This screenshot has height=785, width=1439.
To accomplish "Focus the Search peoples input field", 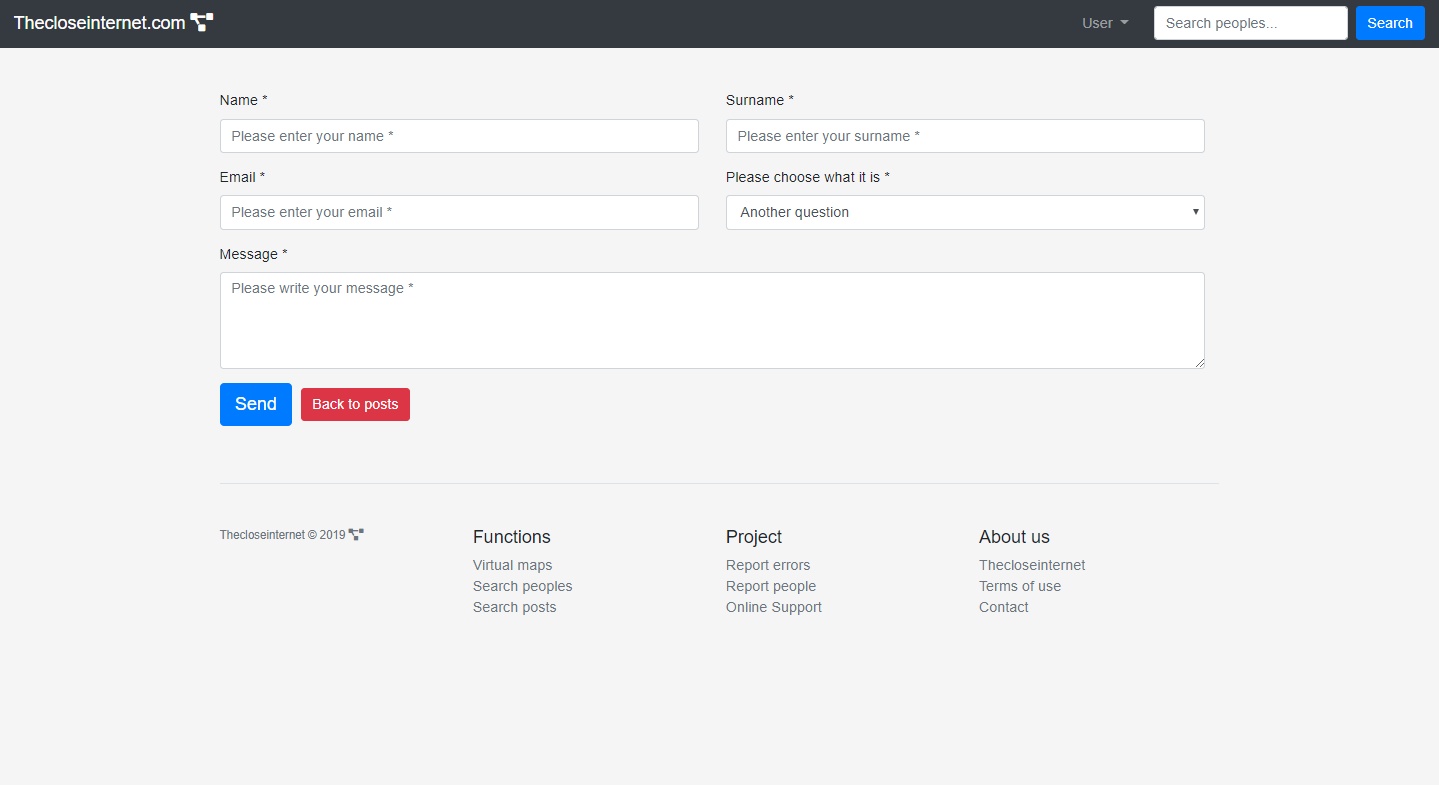I will tap(1250, 23).
